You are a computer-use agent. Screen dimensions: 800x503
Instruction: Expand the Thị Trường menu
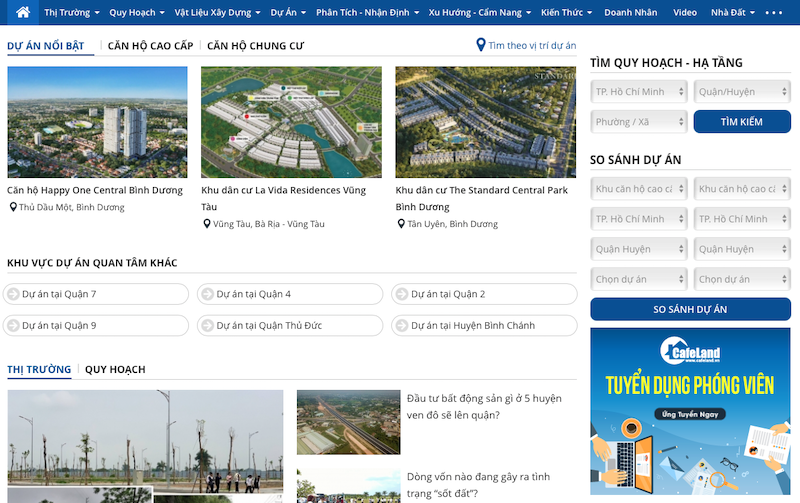(x=71, y=12)
